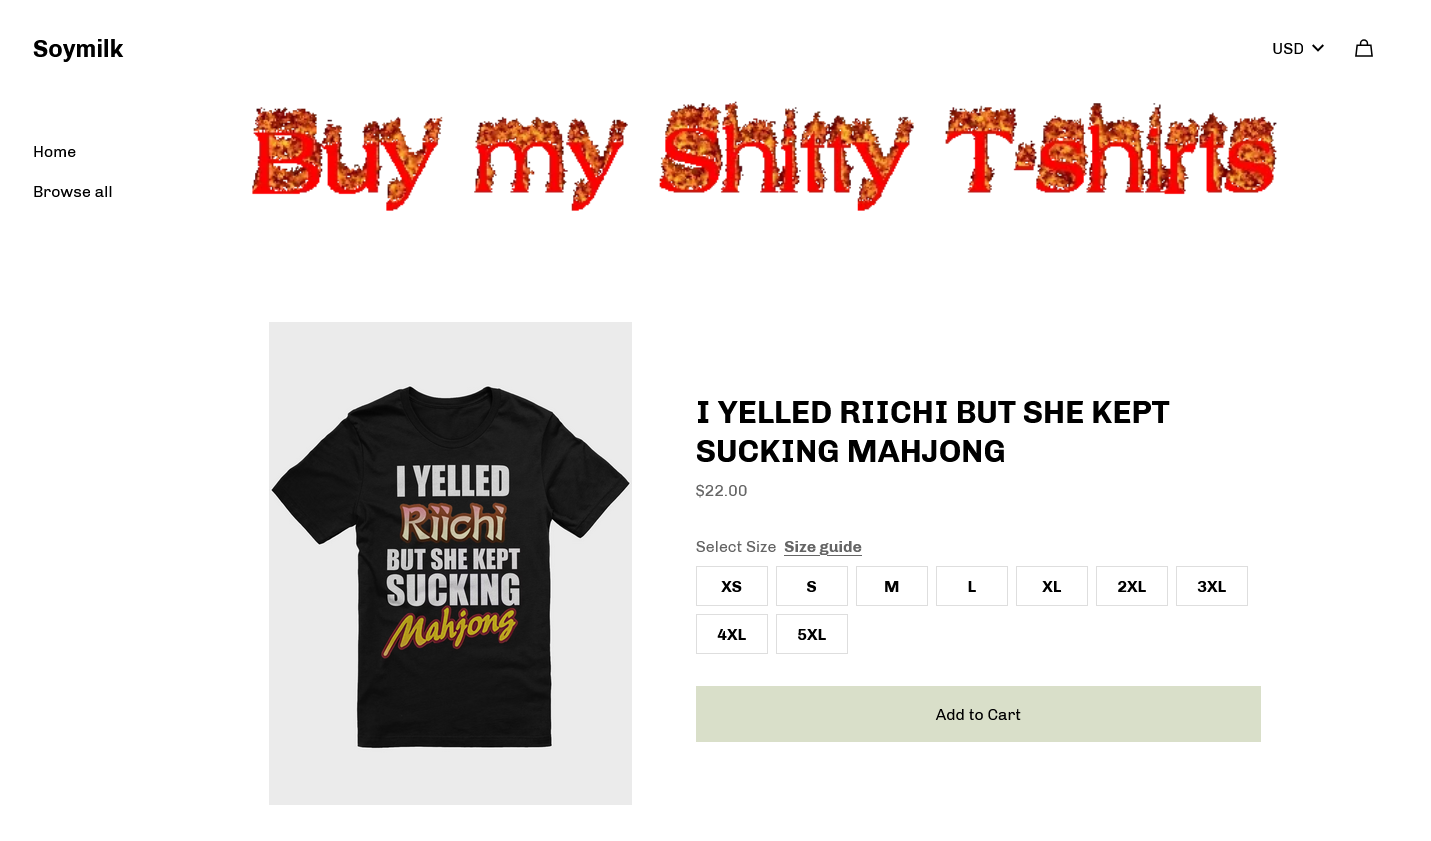Go to the Soymilk store logo
The height and width of the screenshot is (841, 1431).
[78, 49]
